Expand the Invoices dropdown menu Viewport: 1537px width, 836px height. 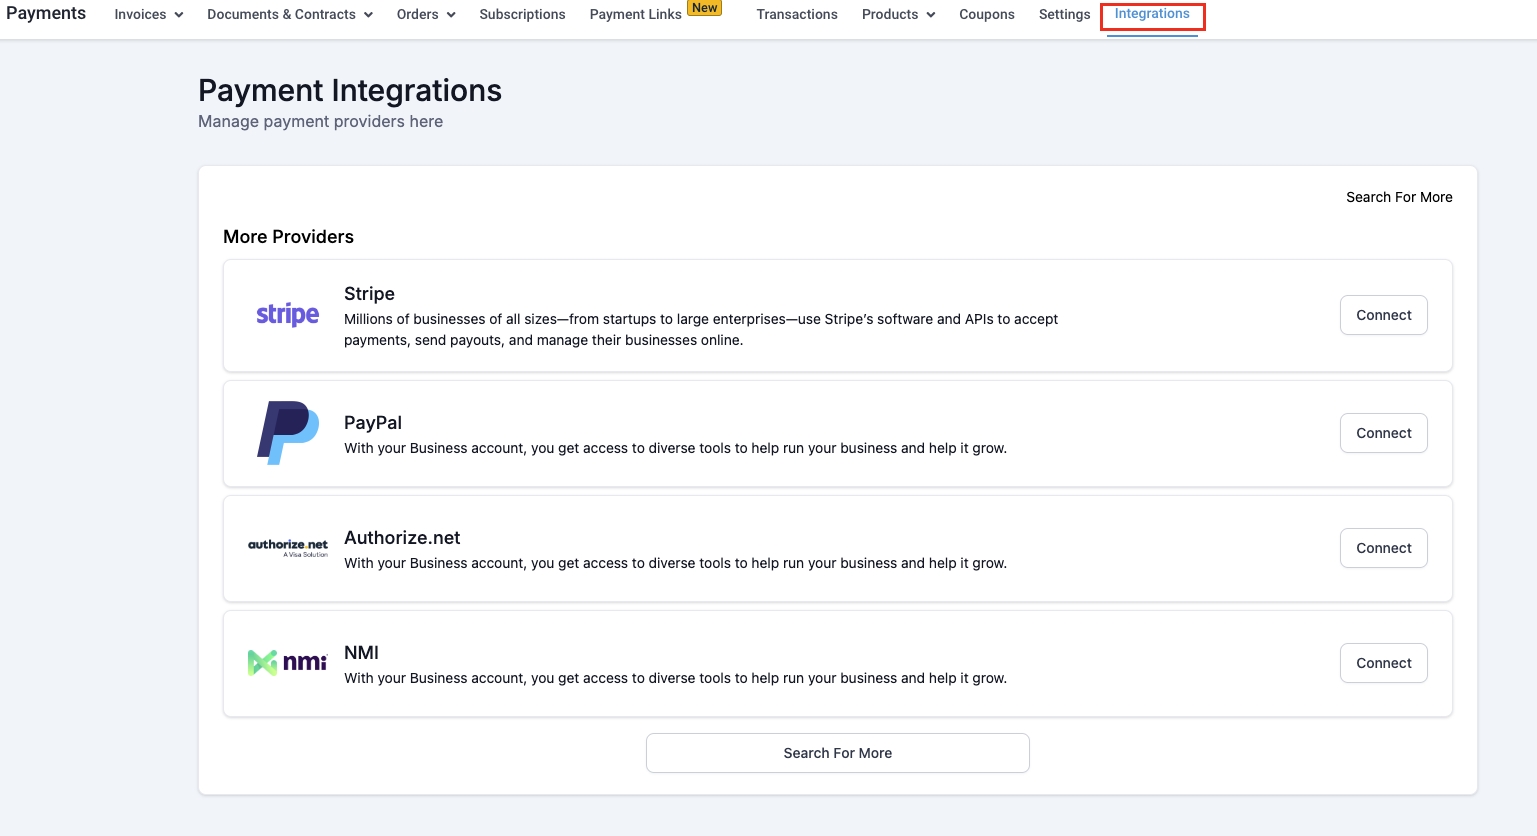[x=148, y=15]
